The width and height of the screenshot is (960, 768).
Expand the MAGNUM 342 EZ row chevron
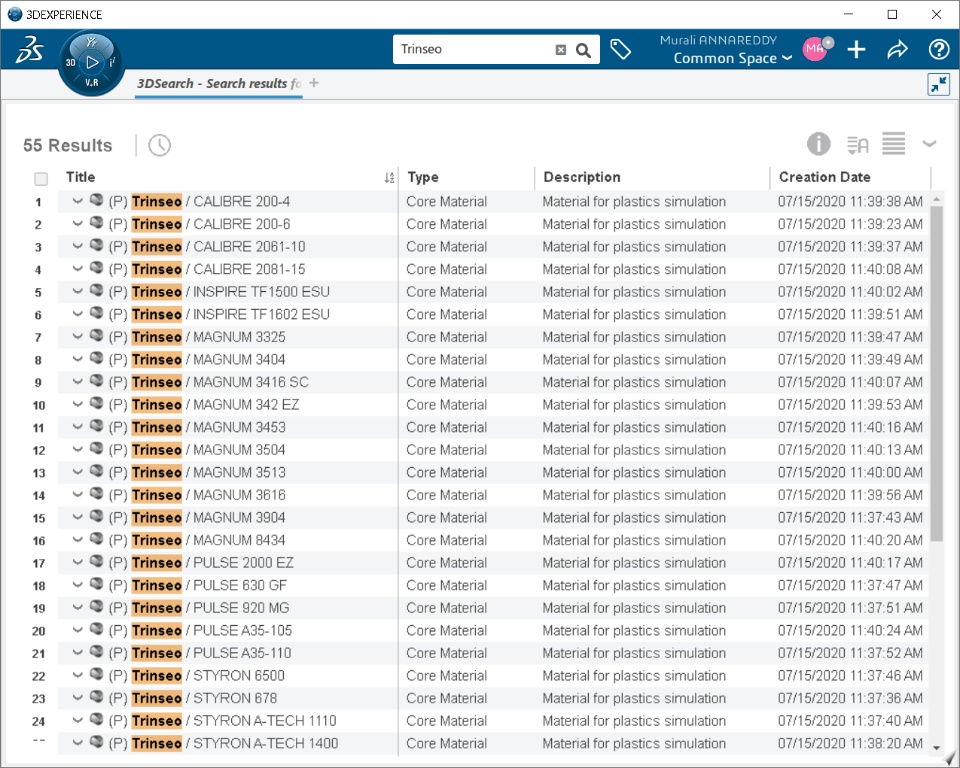point(77,404)
